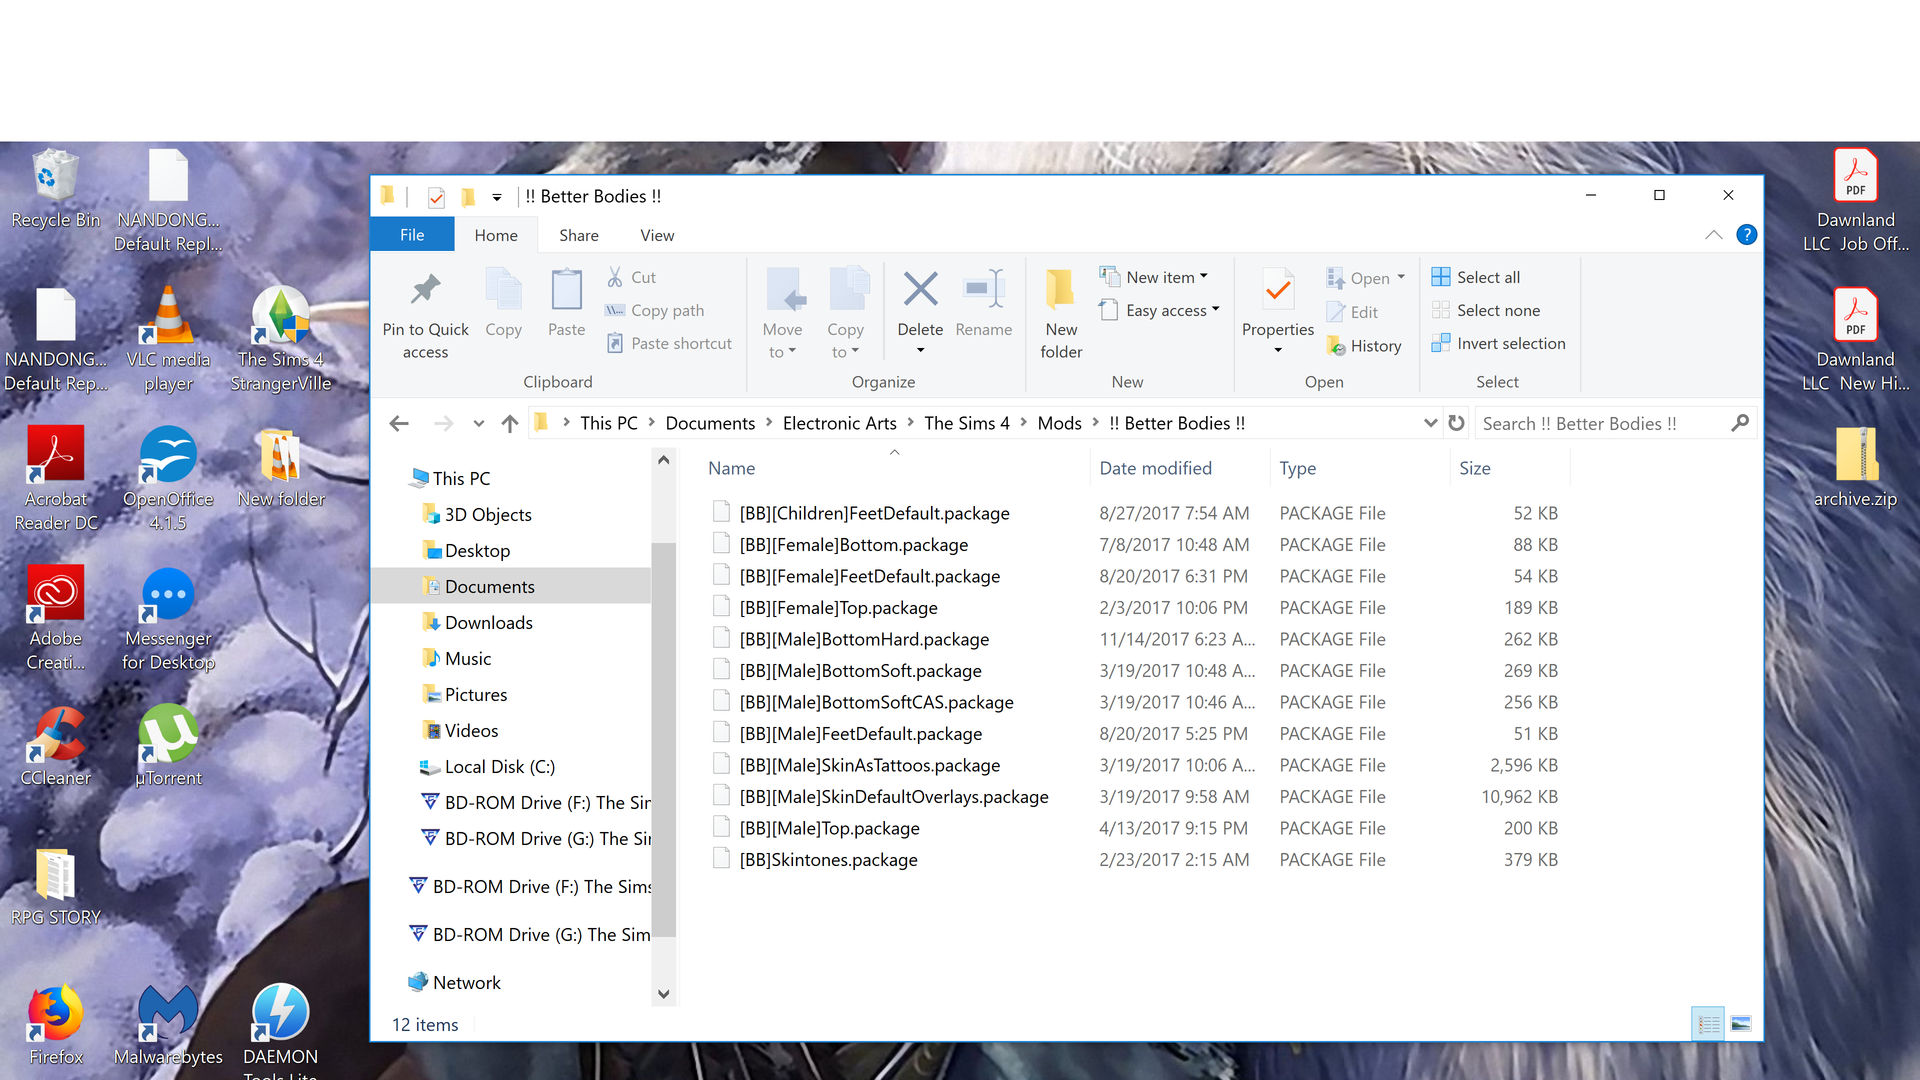Open recent locations dropdown arrow
Viewport: 1920px width, 1080px height.
pos(479,423)
